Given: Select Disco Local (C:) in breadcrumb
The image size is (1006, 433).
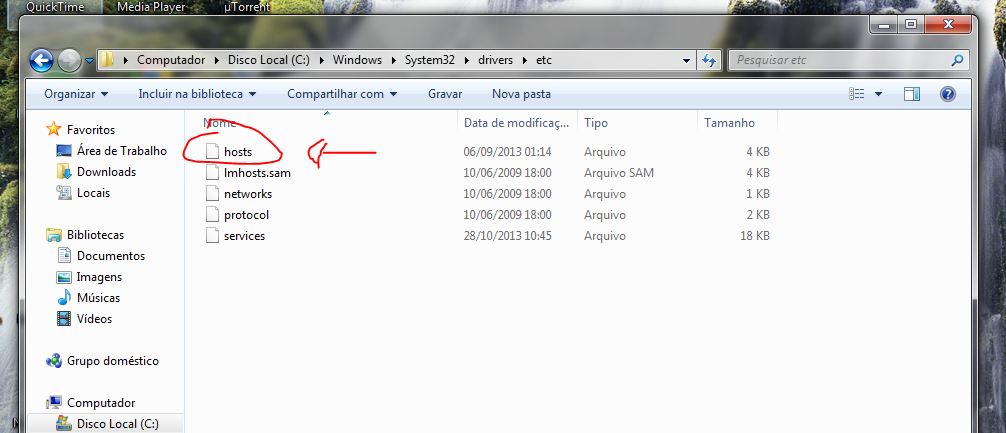Looking at the screenshot, I should tap(269, 60).
